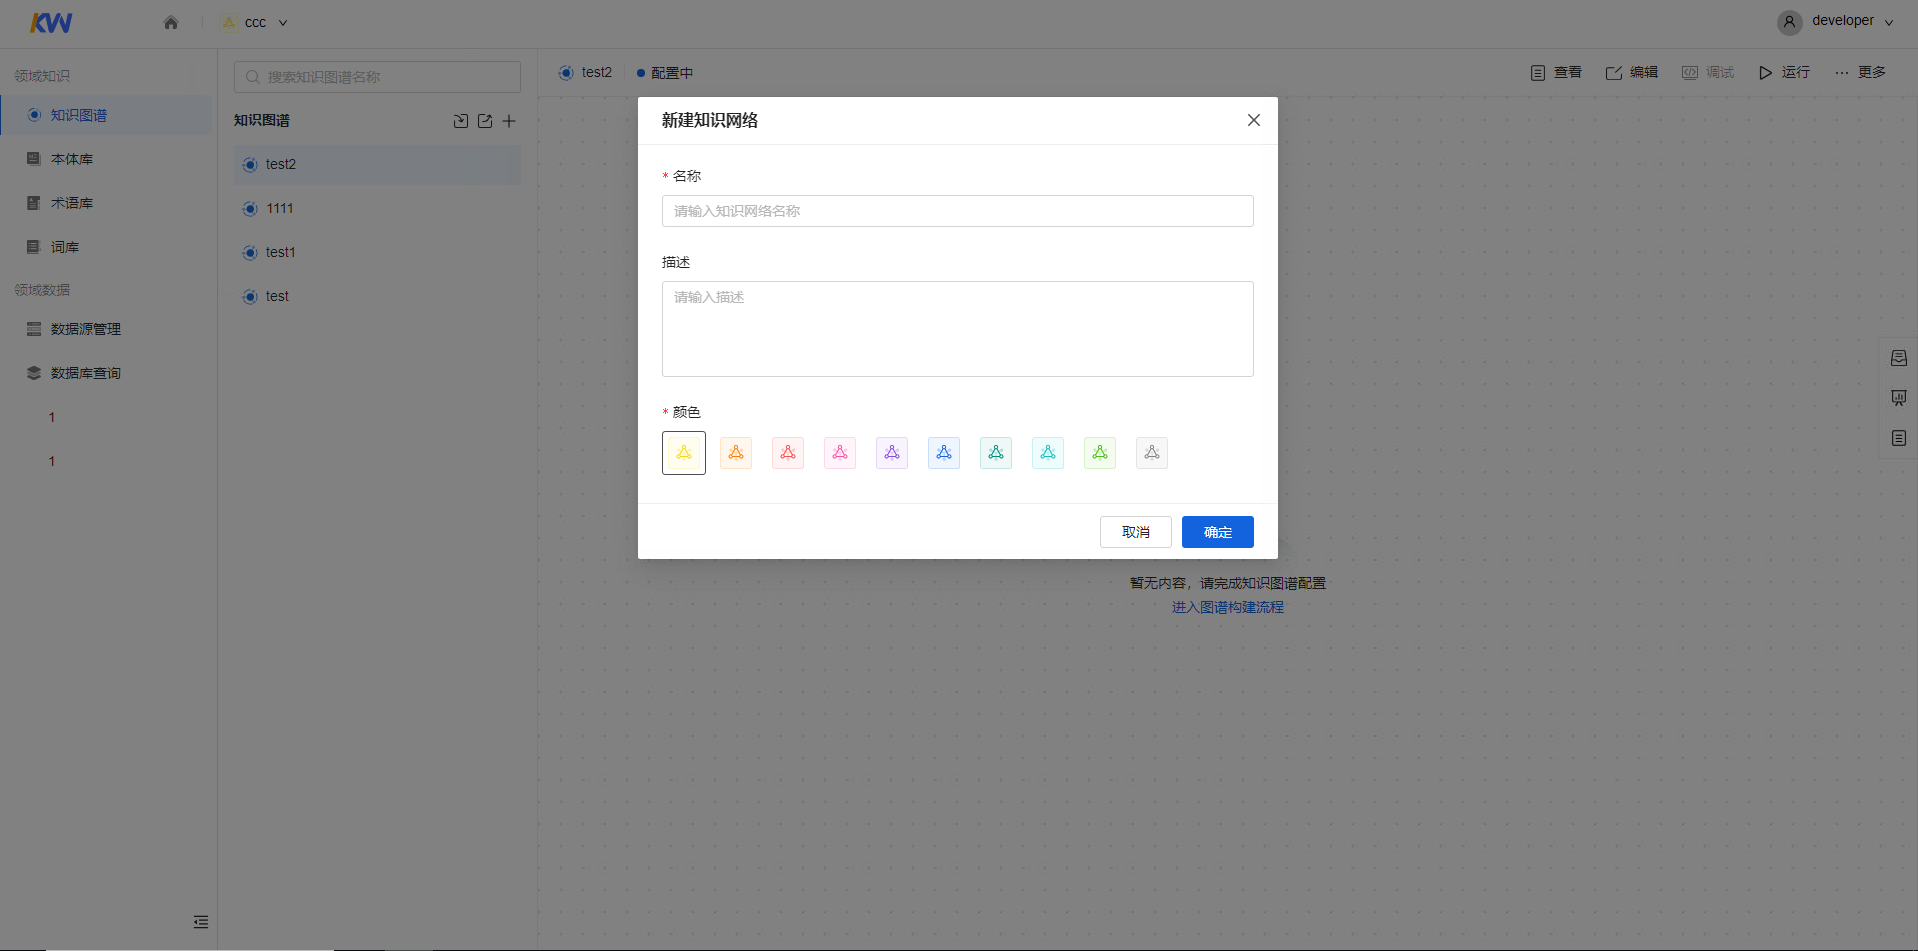Select the orange color swatch

coord(736,453)
